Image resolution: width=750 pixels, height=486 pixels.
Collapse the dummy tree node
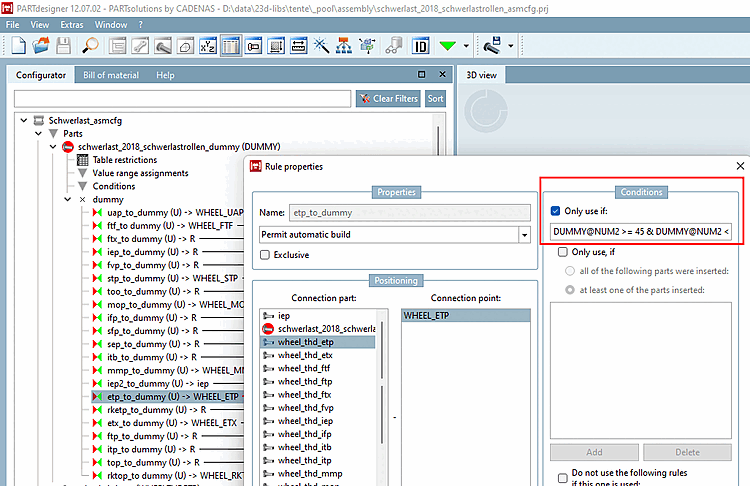point(68,199)
